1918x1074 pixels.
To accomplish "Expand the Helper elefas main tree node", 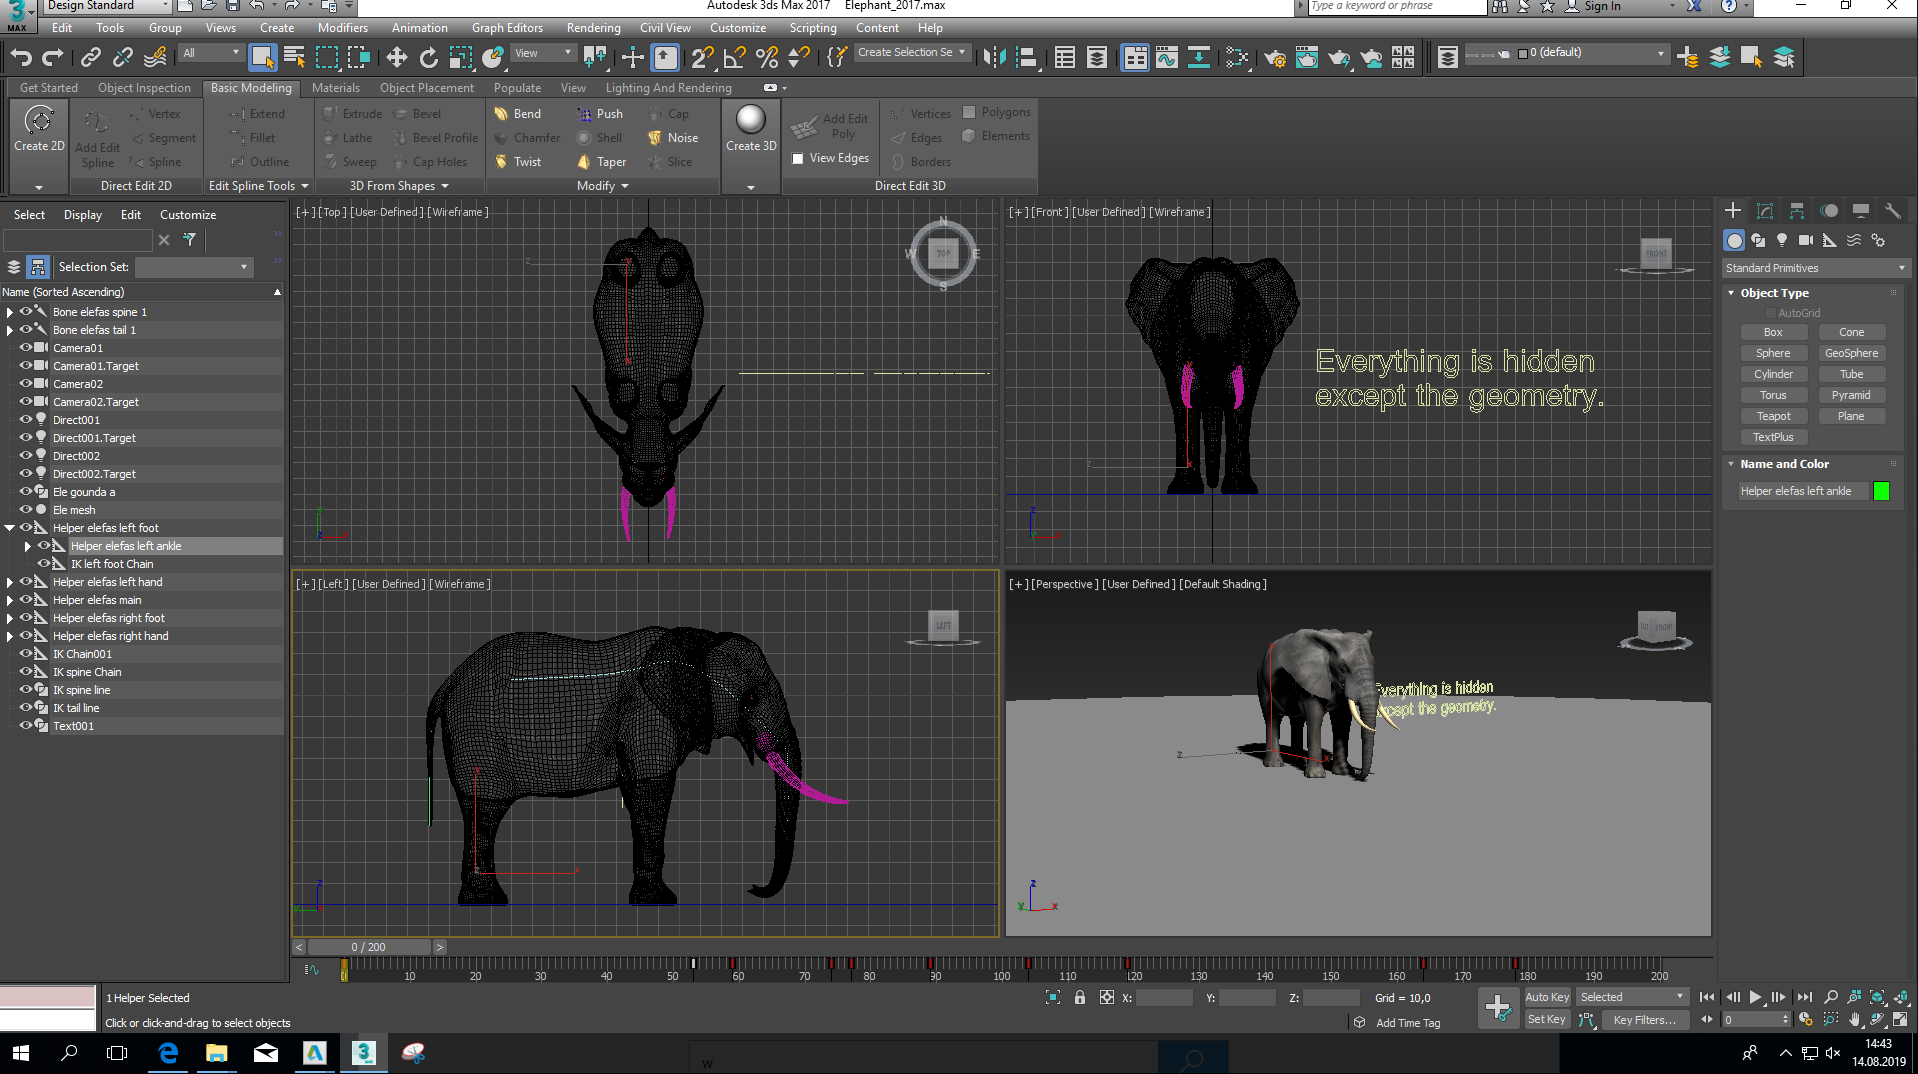I will [x=10, y=600].
